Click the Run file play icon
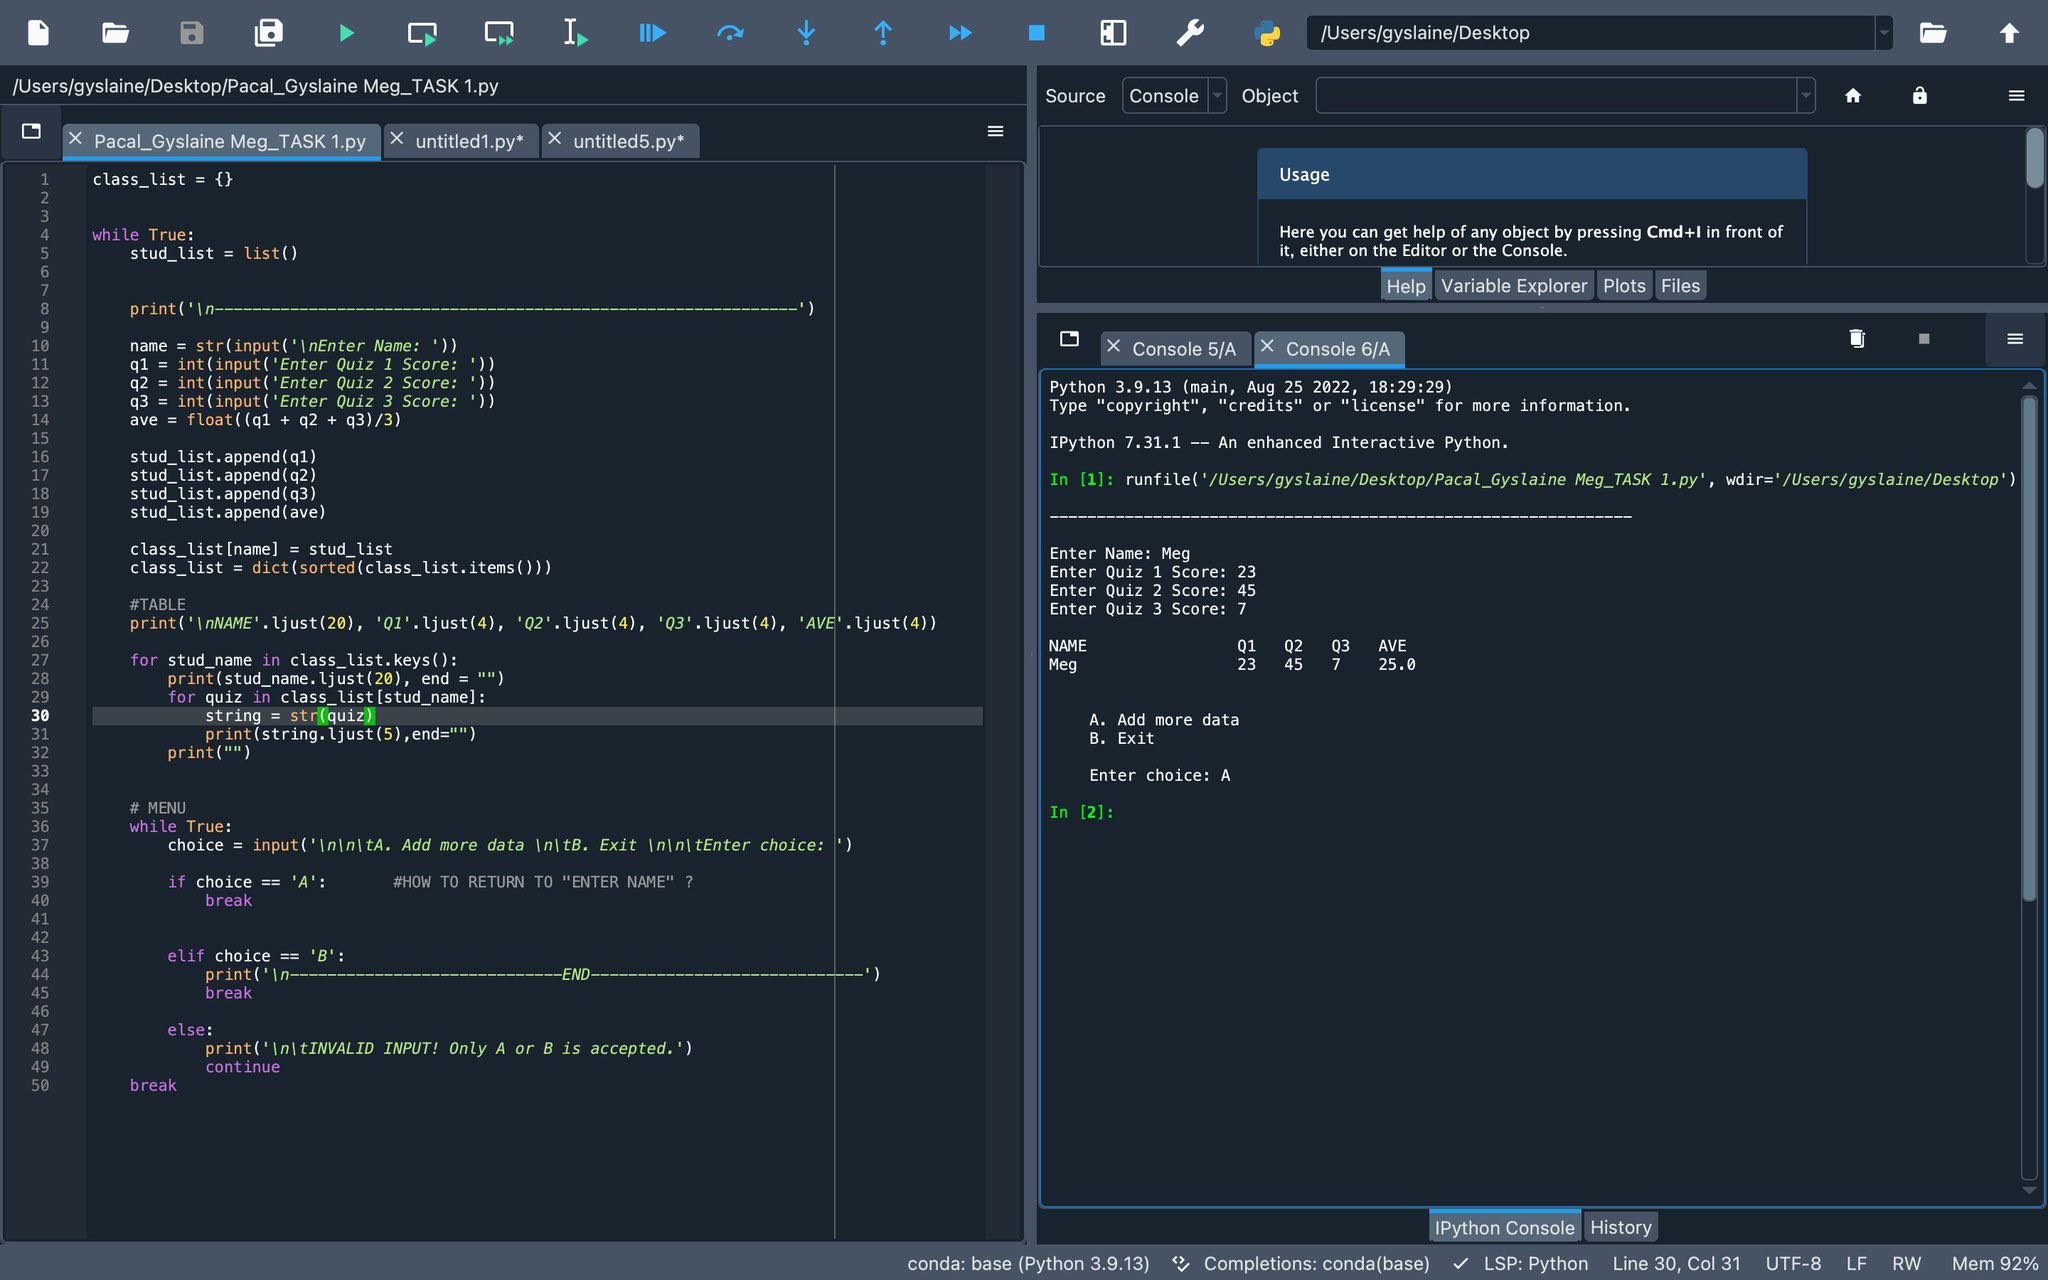This screenshot has width=2048, height=1280. pos(346,33)
